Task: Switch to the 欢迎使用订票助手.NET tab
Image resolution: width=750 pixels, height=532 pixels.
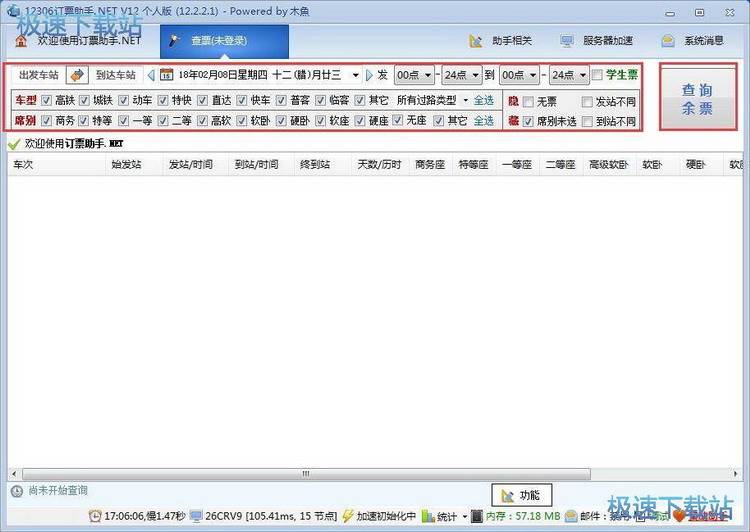Action: click(79, 41)
